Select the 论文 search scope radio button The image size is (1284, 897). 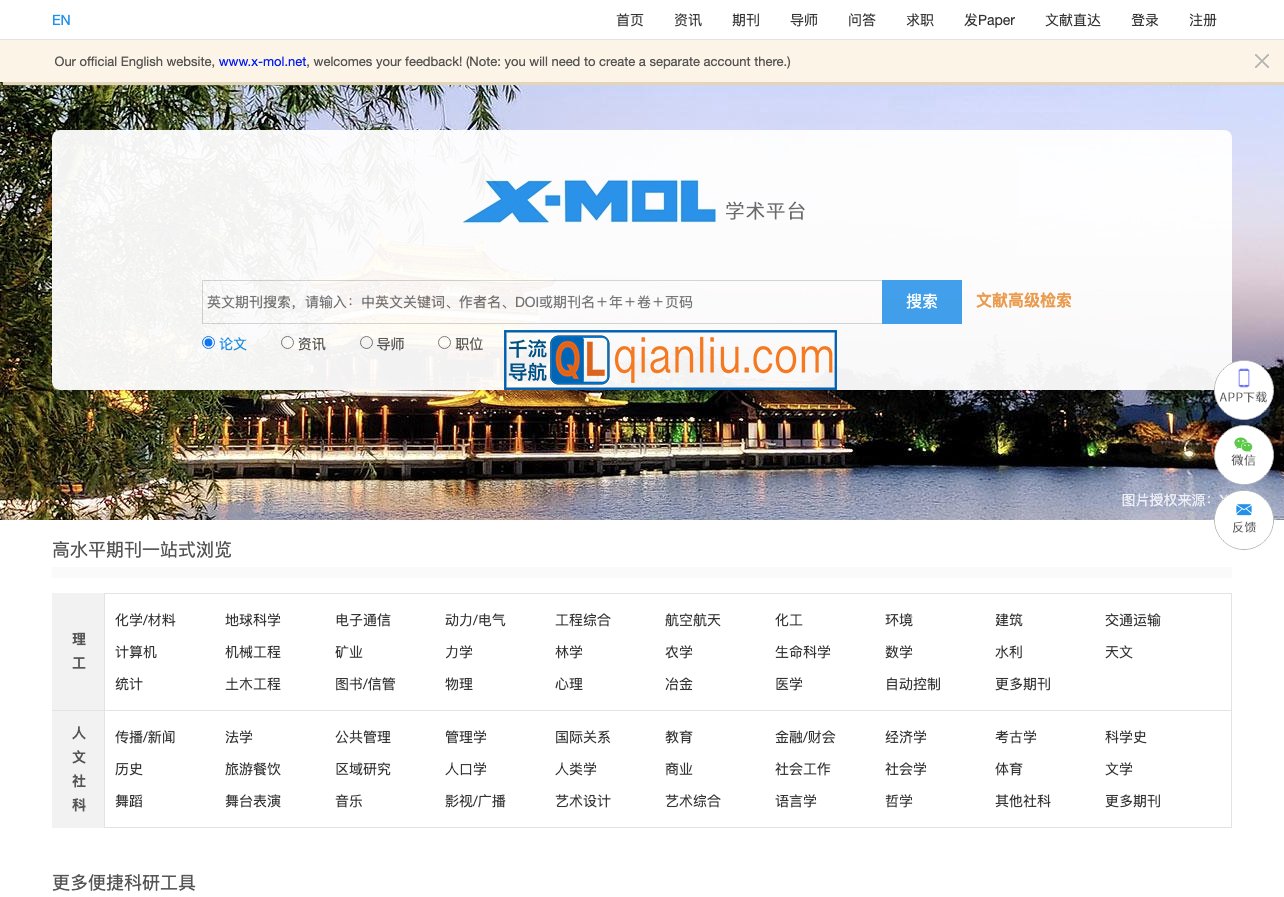point(209,342)
